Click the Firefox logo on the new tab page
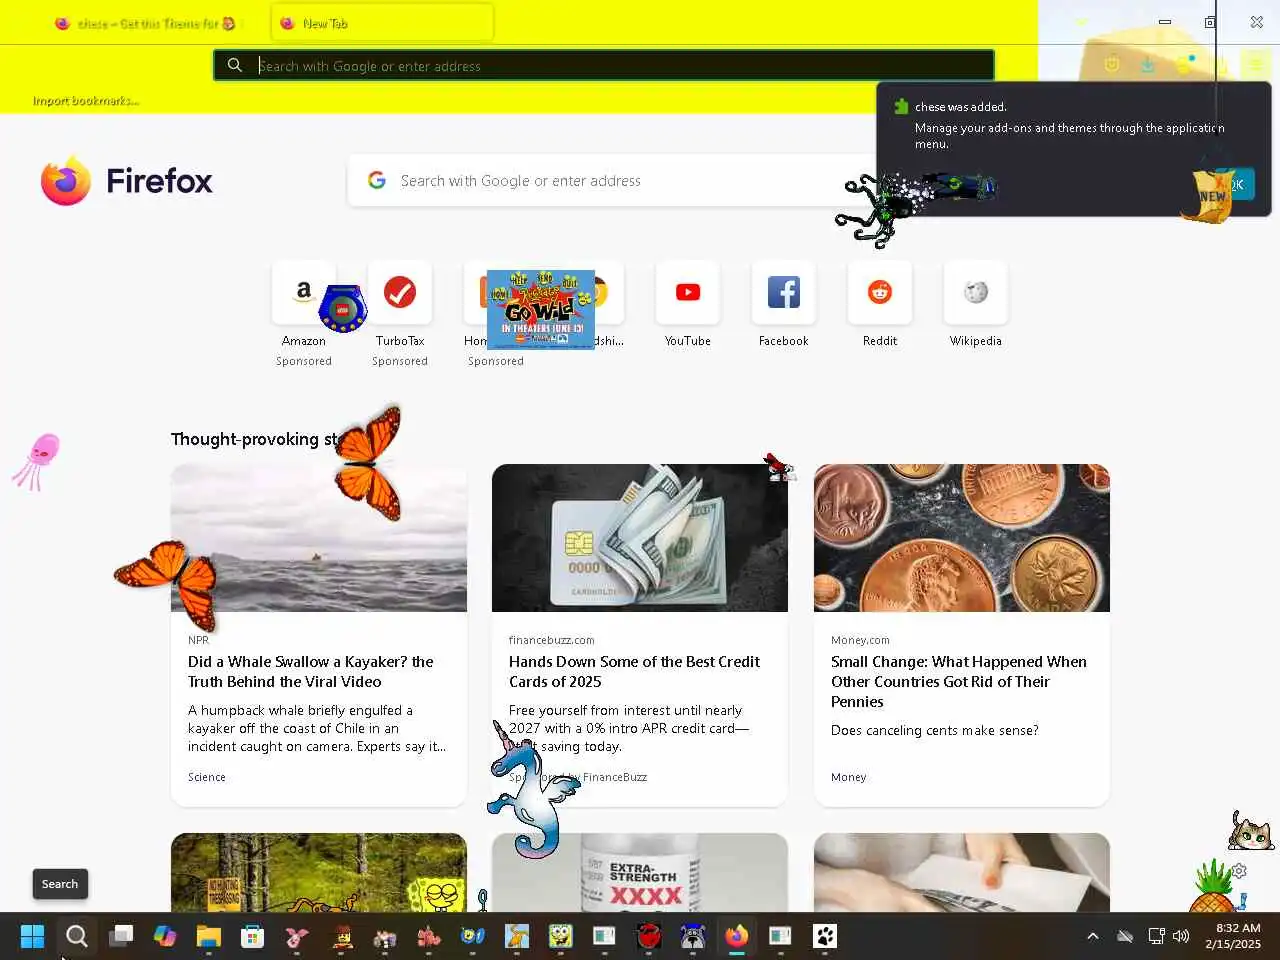1280x960 pixels. pyautogui.click(x=66, y=180)
